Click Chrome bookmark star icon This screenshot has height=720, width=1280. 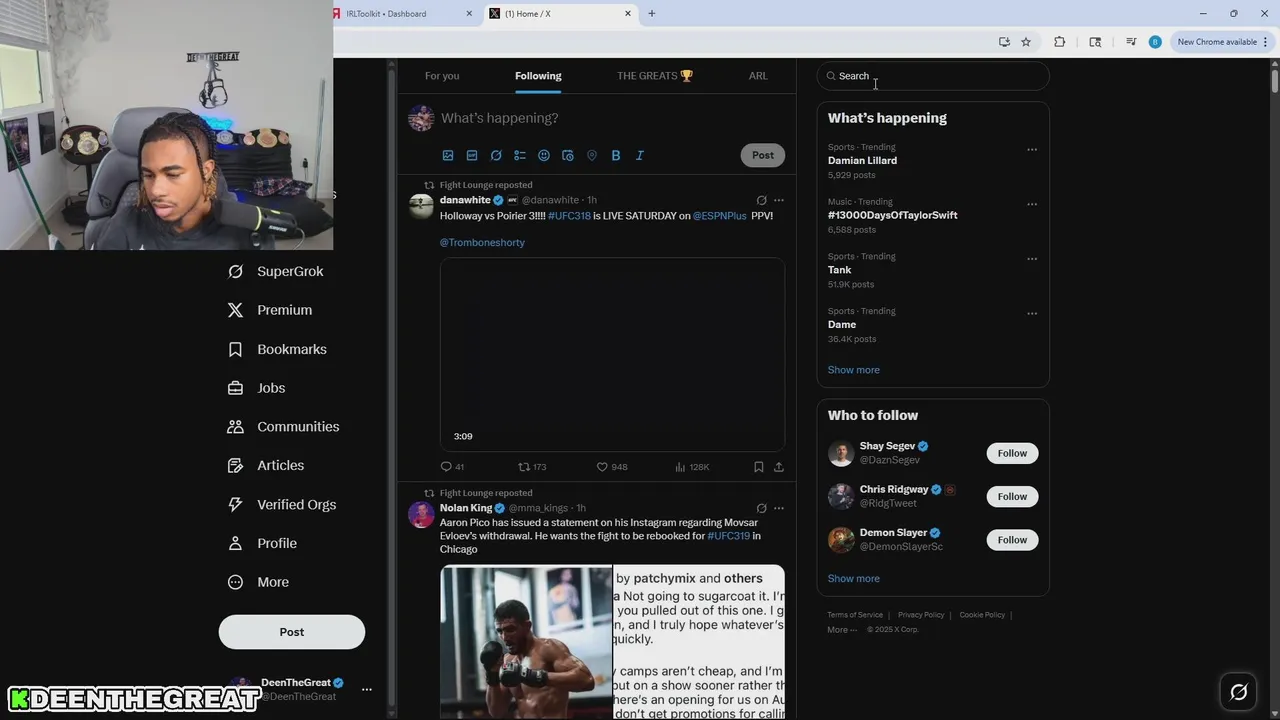(x=1026, y=42)
